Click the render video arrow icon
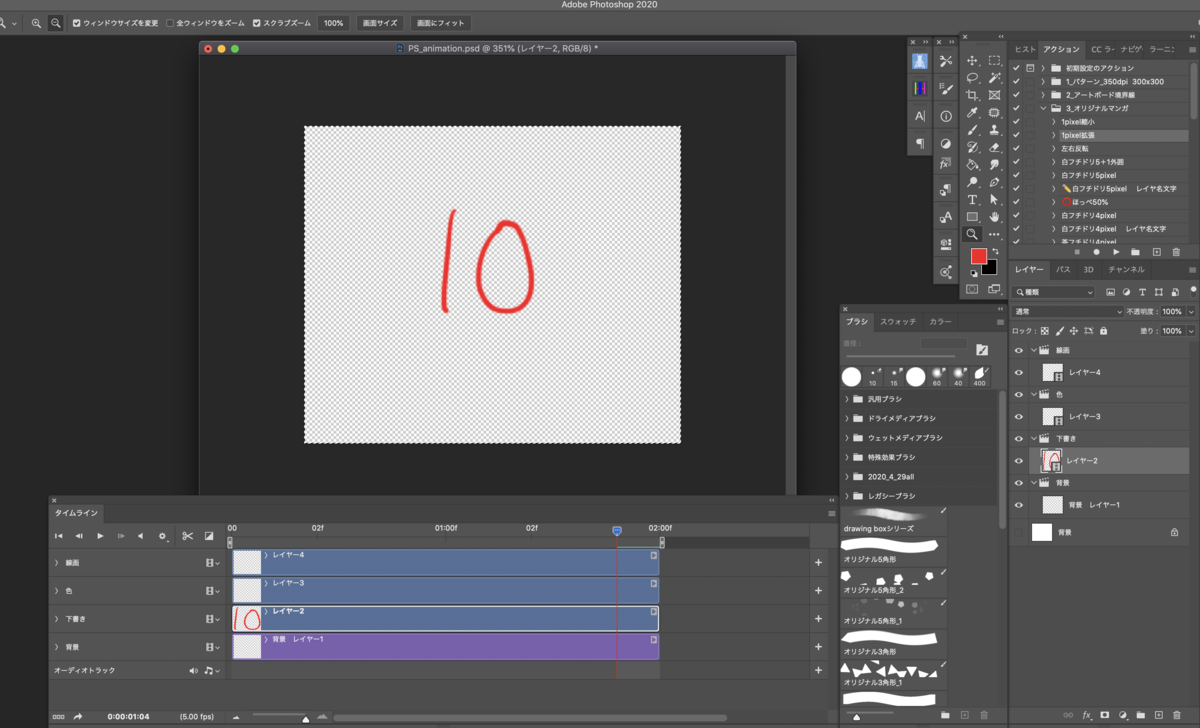The height and width of the screenshot is (728, 1200). [77, 716]
